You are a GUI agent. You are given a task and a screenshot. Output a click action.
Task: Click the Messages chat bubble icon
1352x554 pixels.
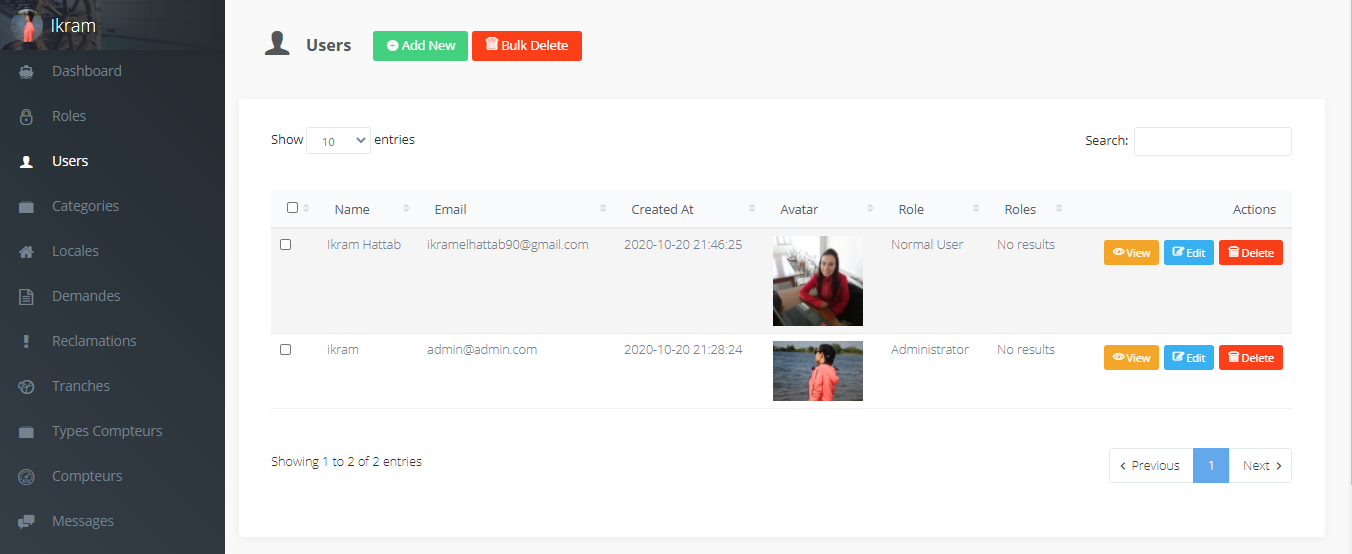pos(27,522)
